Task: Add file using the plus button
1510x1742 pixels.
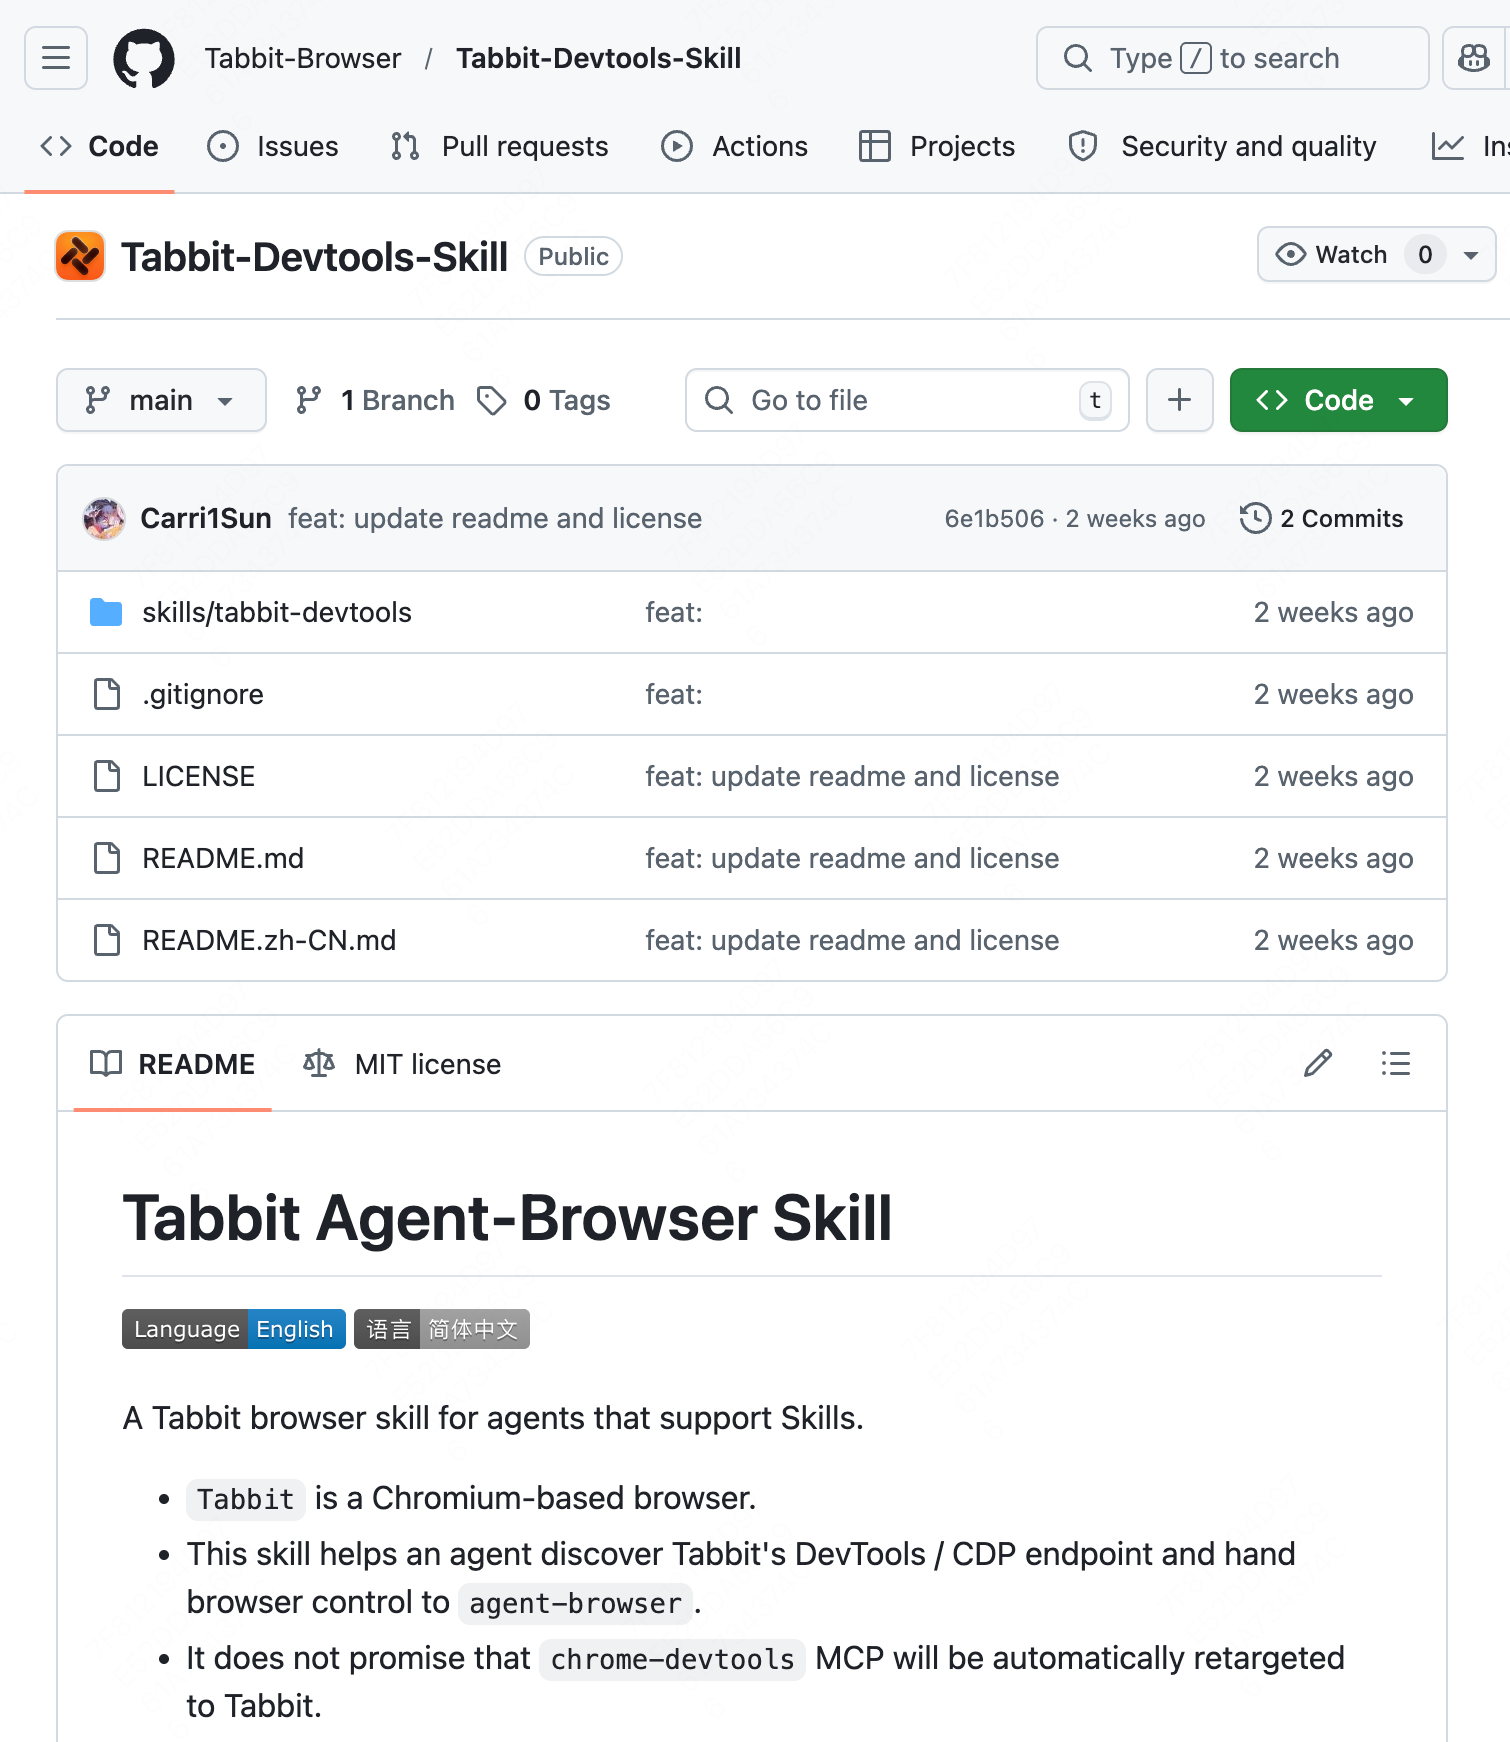Action: point(1180,400)
